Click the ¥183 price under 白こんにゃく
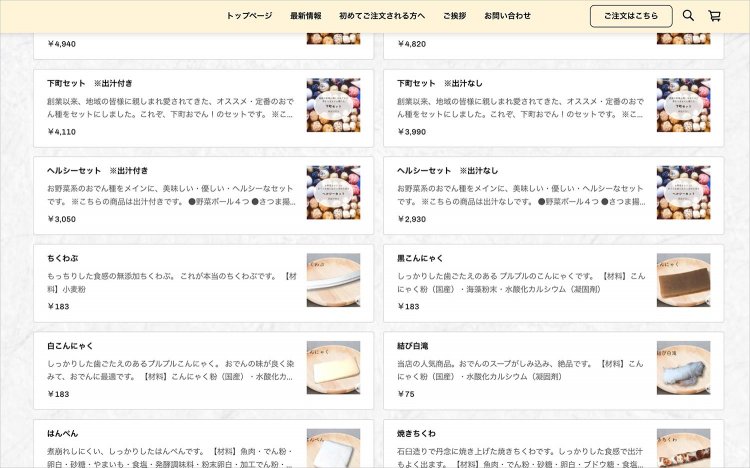This screenshot has width=750, height=468. point(58,394)
